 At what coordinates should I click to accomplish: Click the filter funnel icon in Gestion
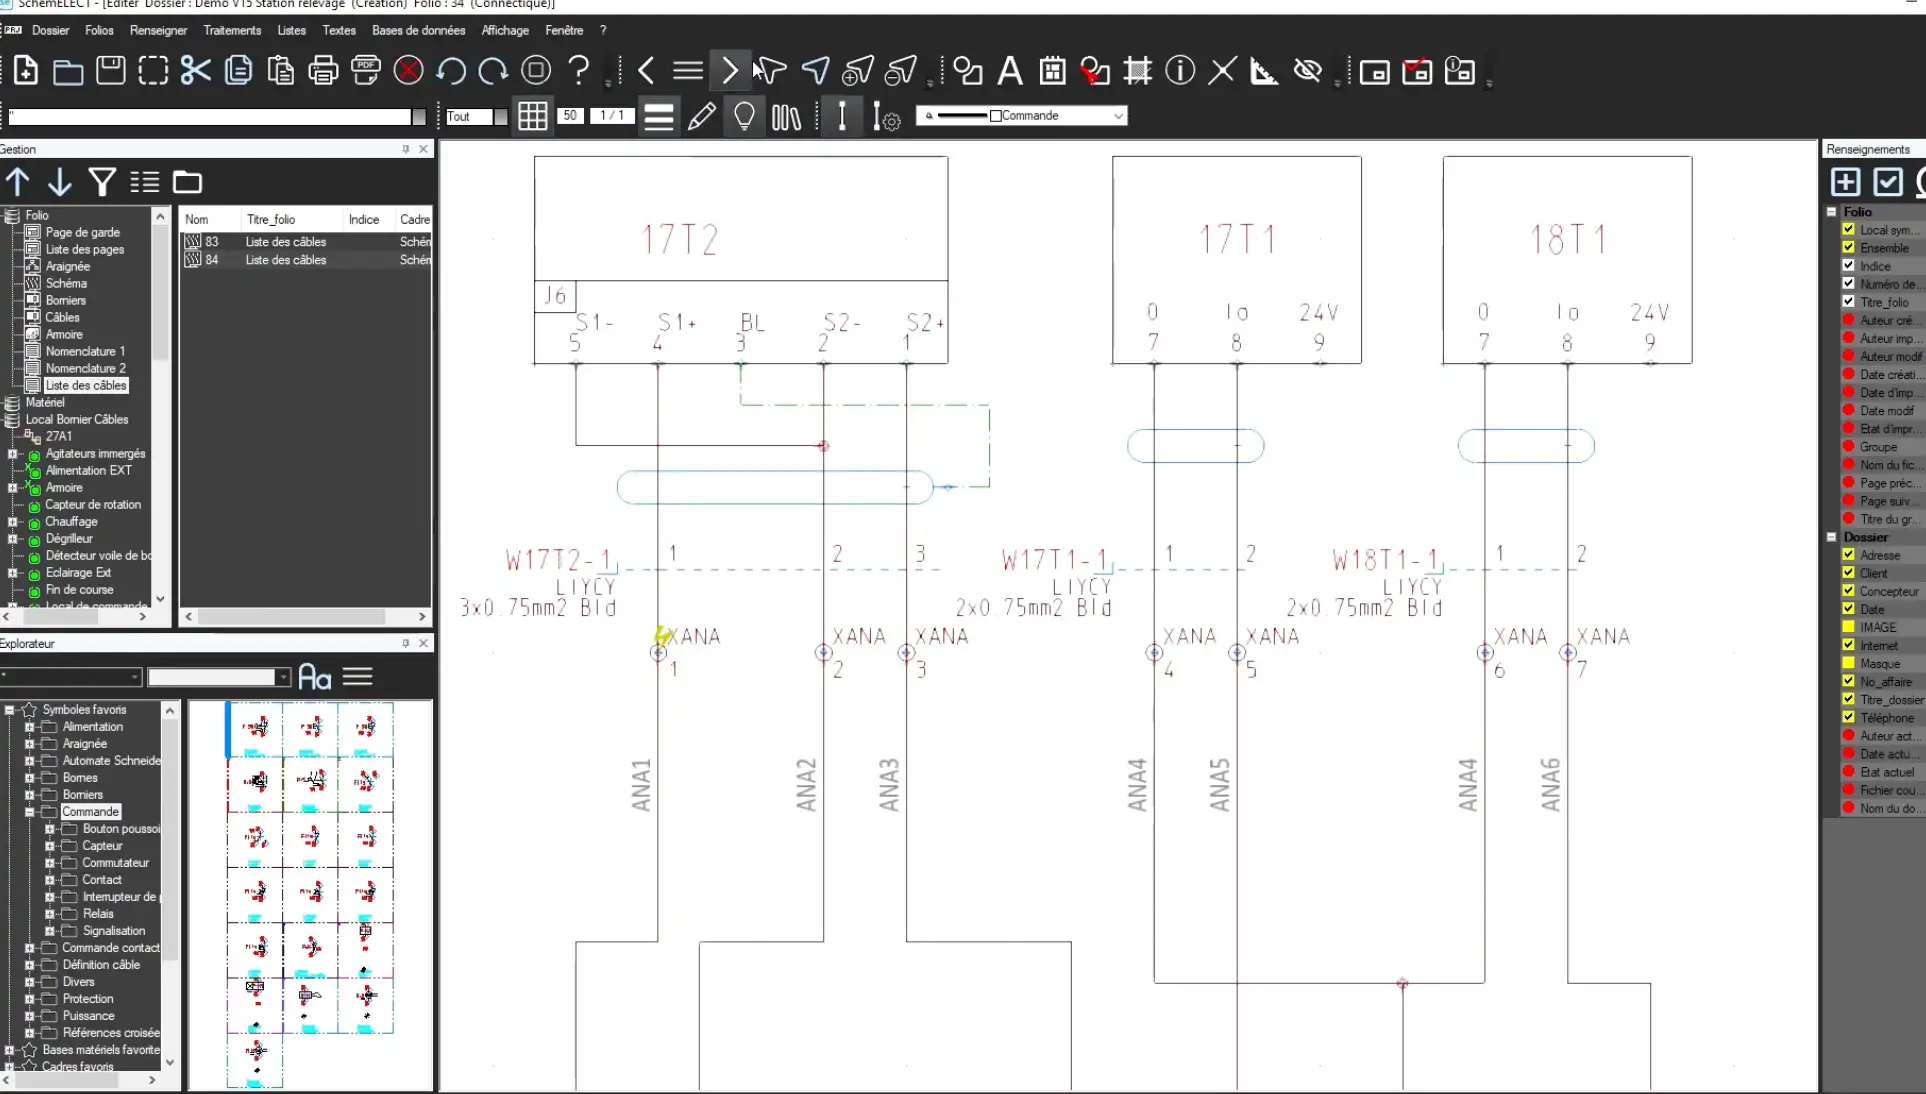click(x=102, y=182)
